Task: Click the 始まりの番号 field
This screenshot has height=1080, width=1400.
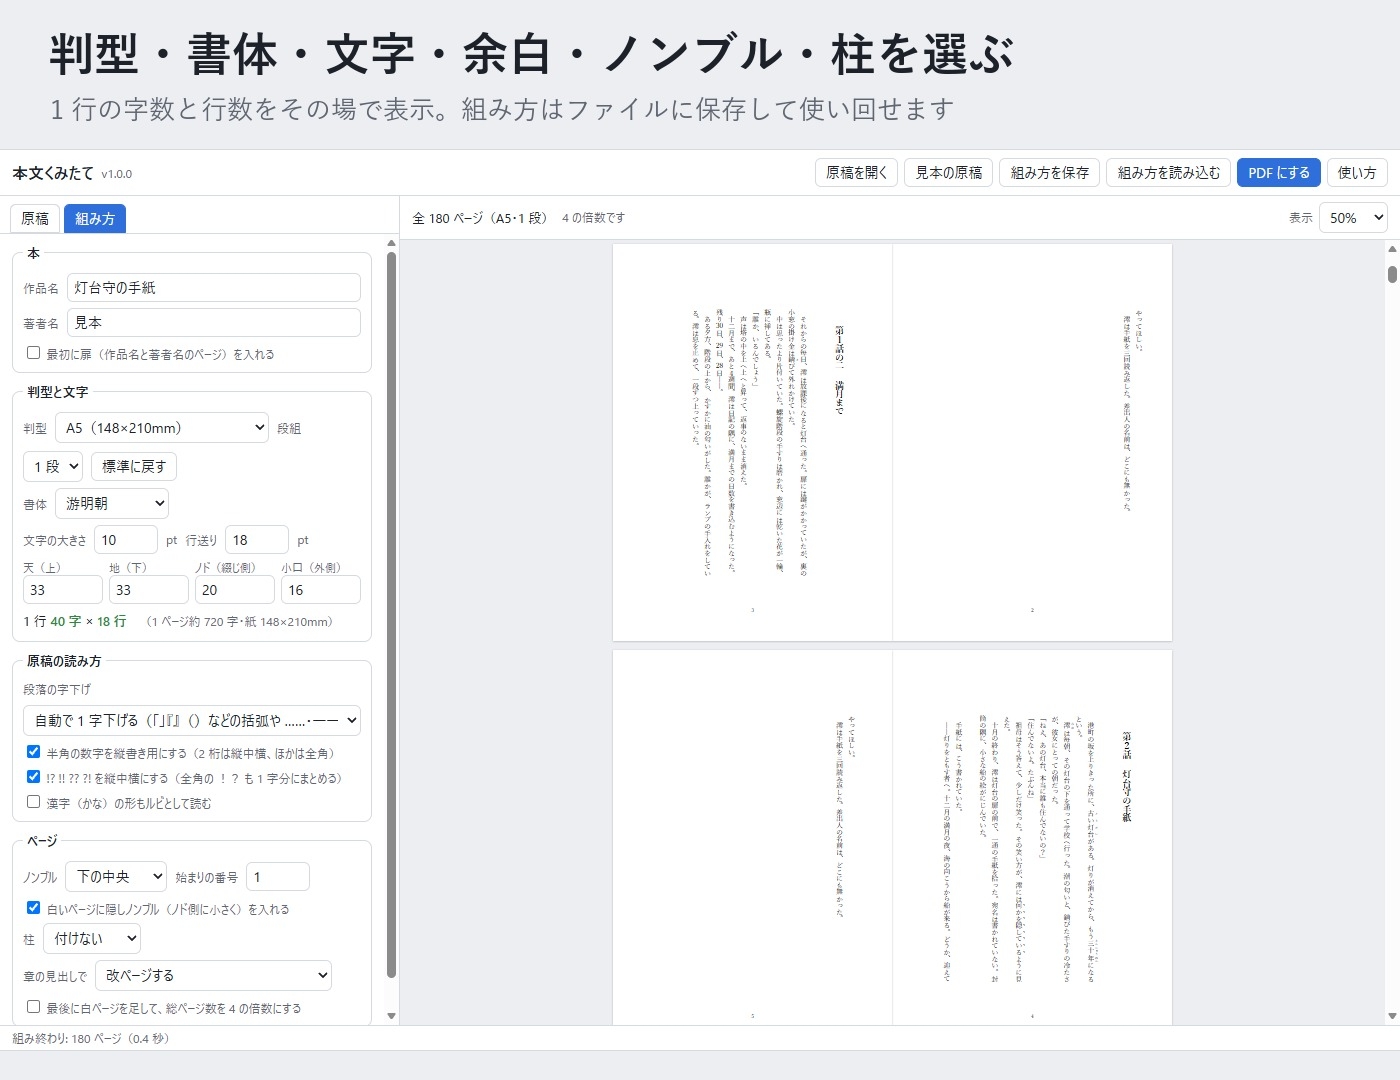Action: pyautogui.click(x=278, y=877)
